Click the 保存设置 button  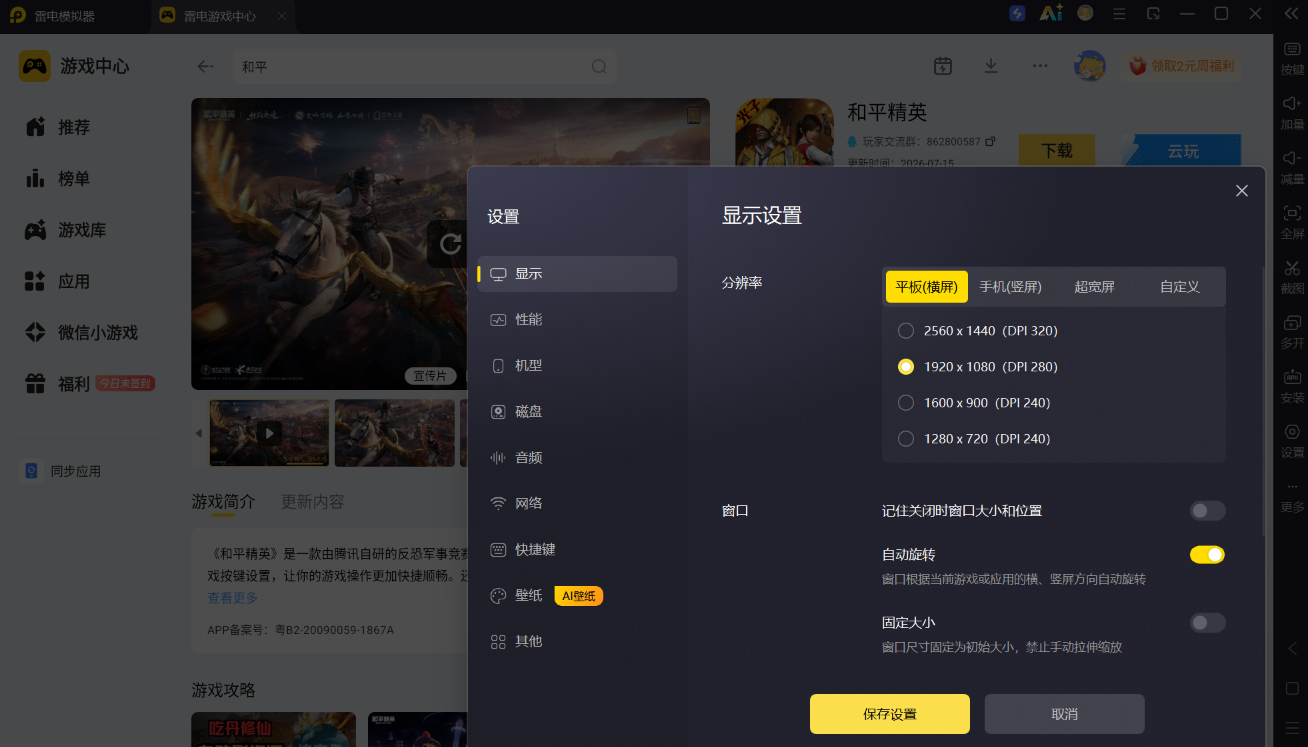click(890, 714)
